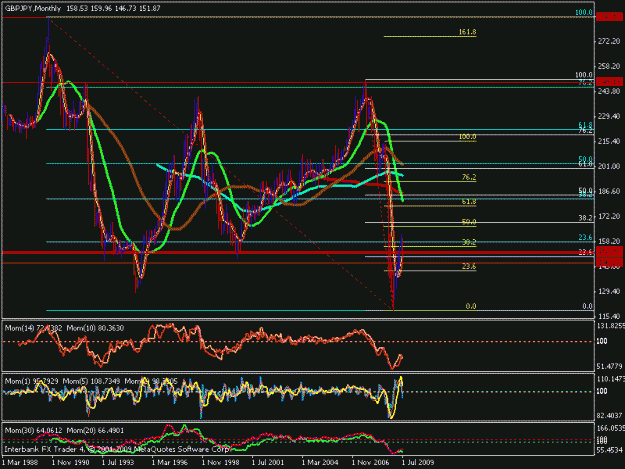
Task: Select the 1 Mar 1996 date label
Action: tap(170, 462)
